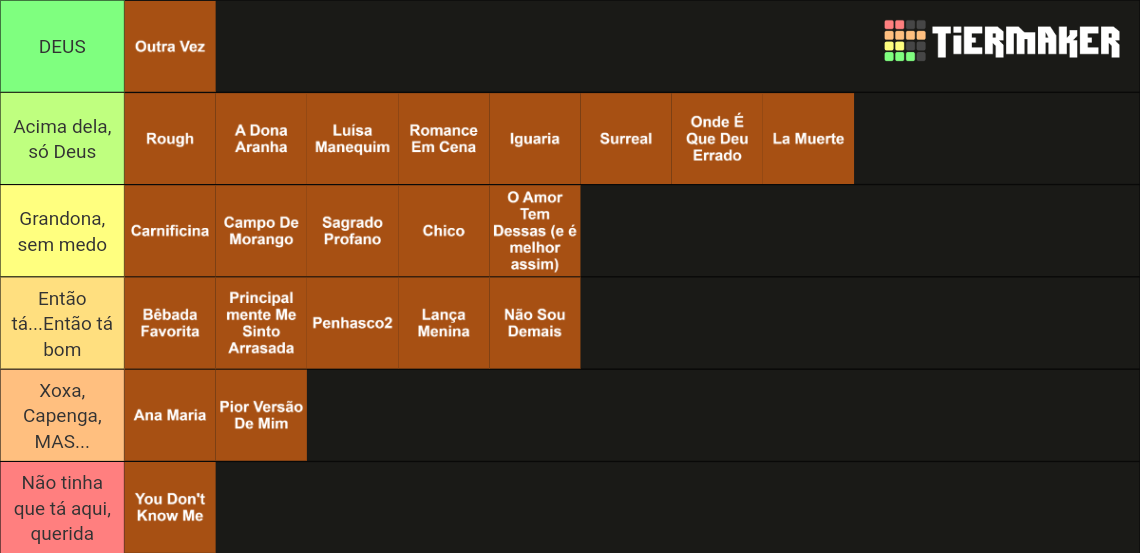Pick the Campo De Morango tile

[x=261, y=231]
